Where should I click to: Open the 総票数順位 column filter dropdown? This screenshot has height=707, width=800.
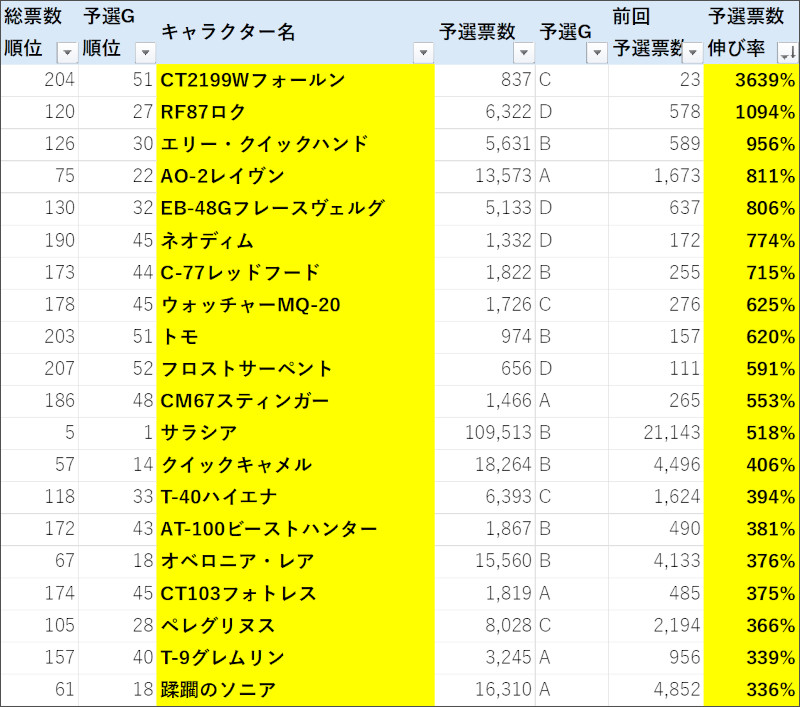click(x=67, y=52)
